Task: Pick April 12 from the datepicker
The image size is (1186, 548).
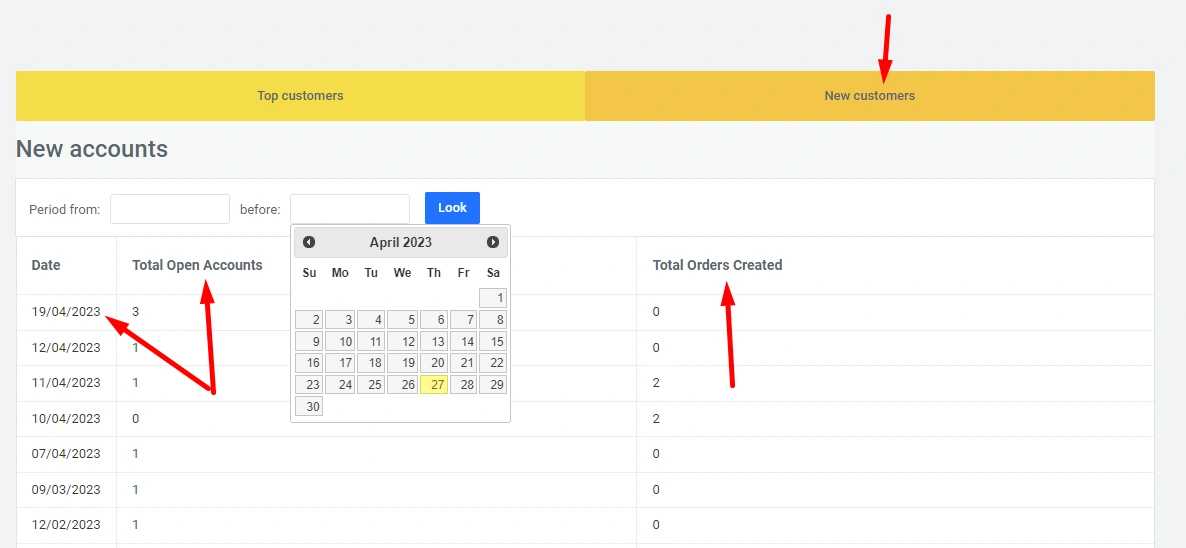Action: click(402, 341)
